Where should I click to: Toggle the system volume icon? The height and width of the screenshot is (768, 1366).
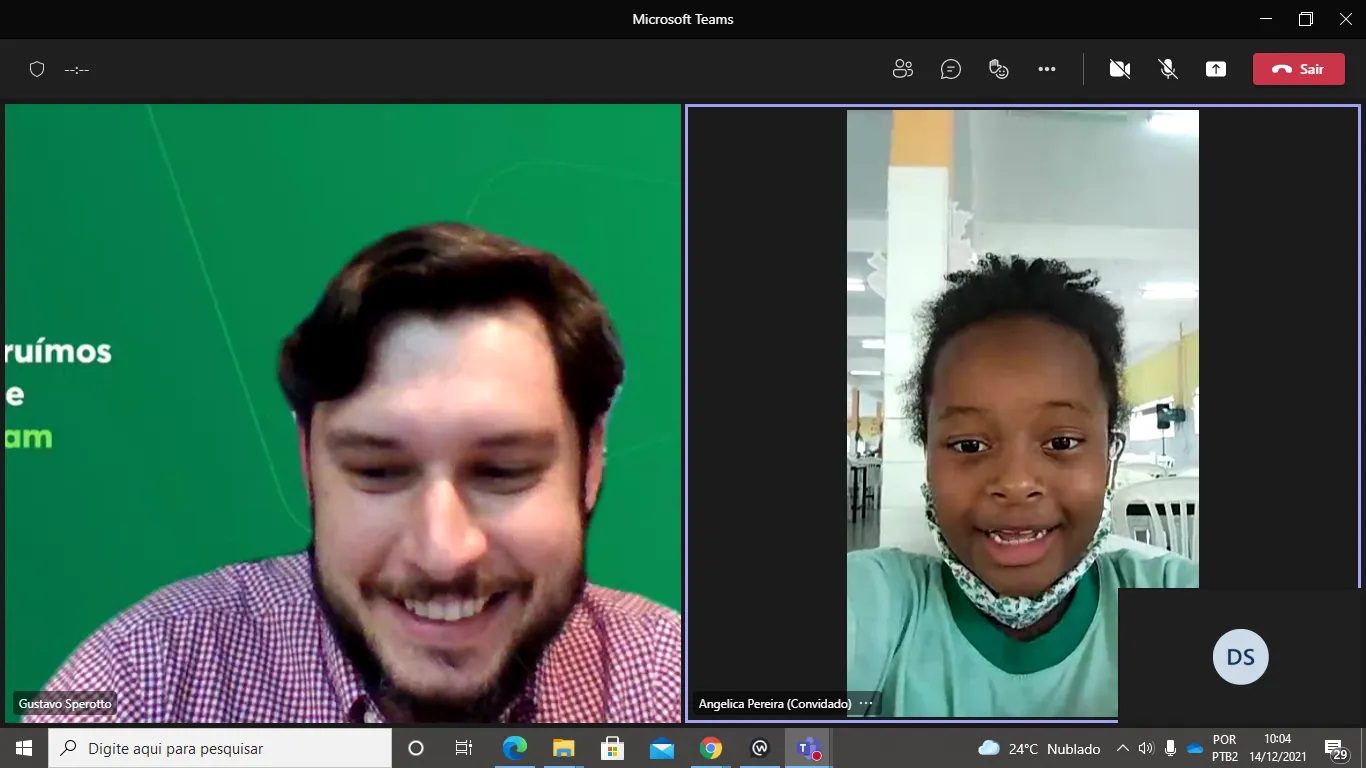point(1145,748)
